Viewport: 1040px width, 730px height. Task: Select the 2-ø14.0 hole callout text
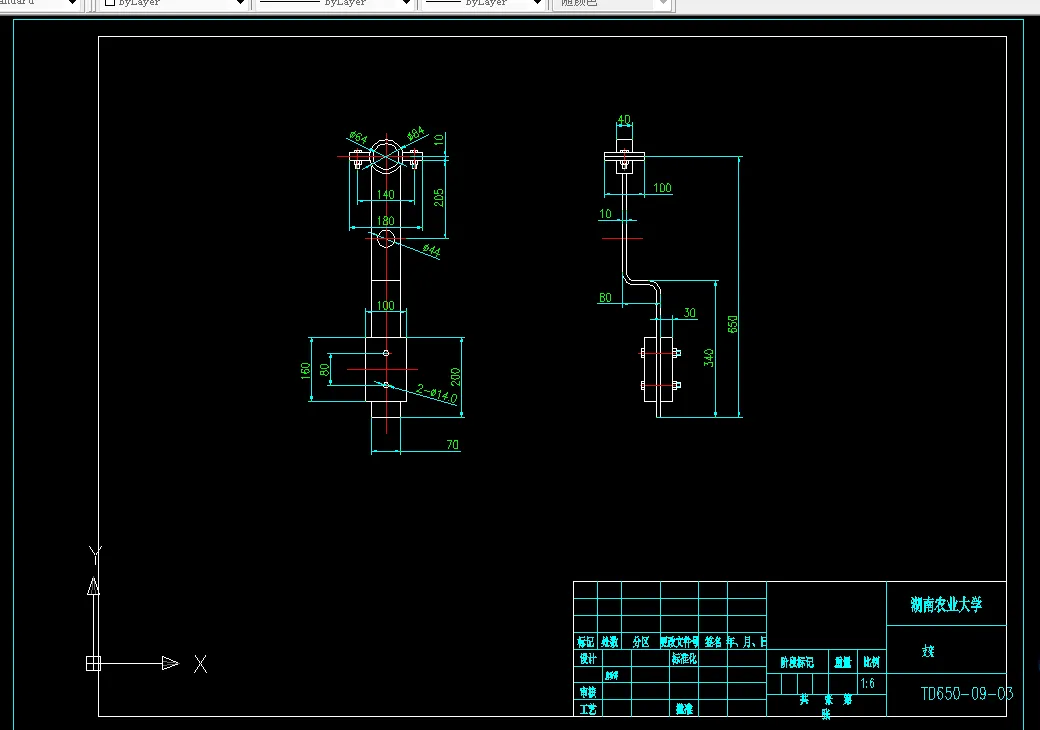[x=437, y=394]
